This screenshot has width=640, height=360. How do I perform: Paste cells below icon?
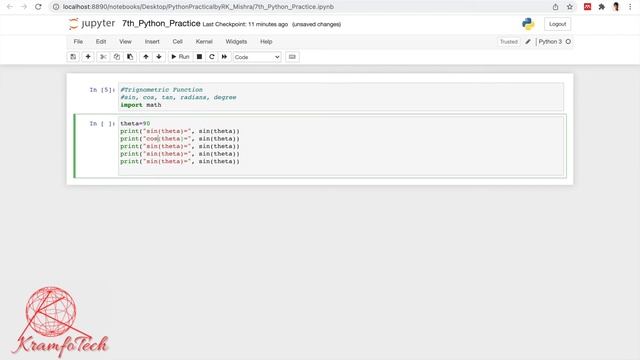click(x=130, y=57)
